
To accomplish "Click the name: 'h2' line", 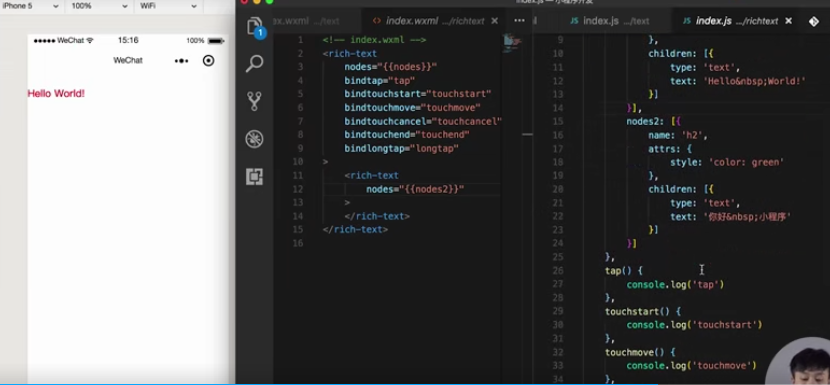I will tap(678, 135).
